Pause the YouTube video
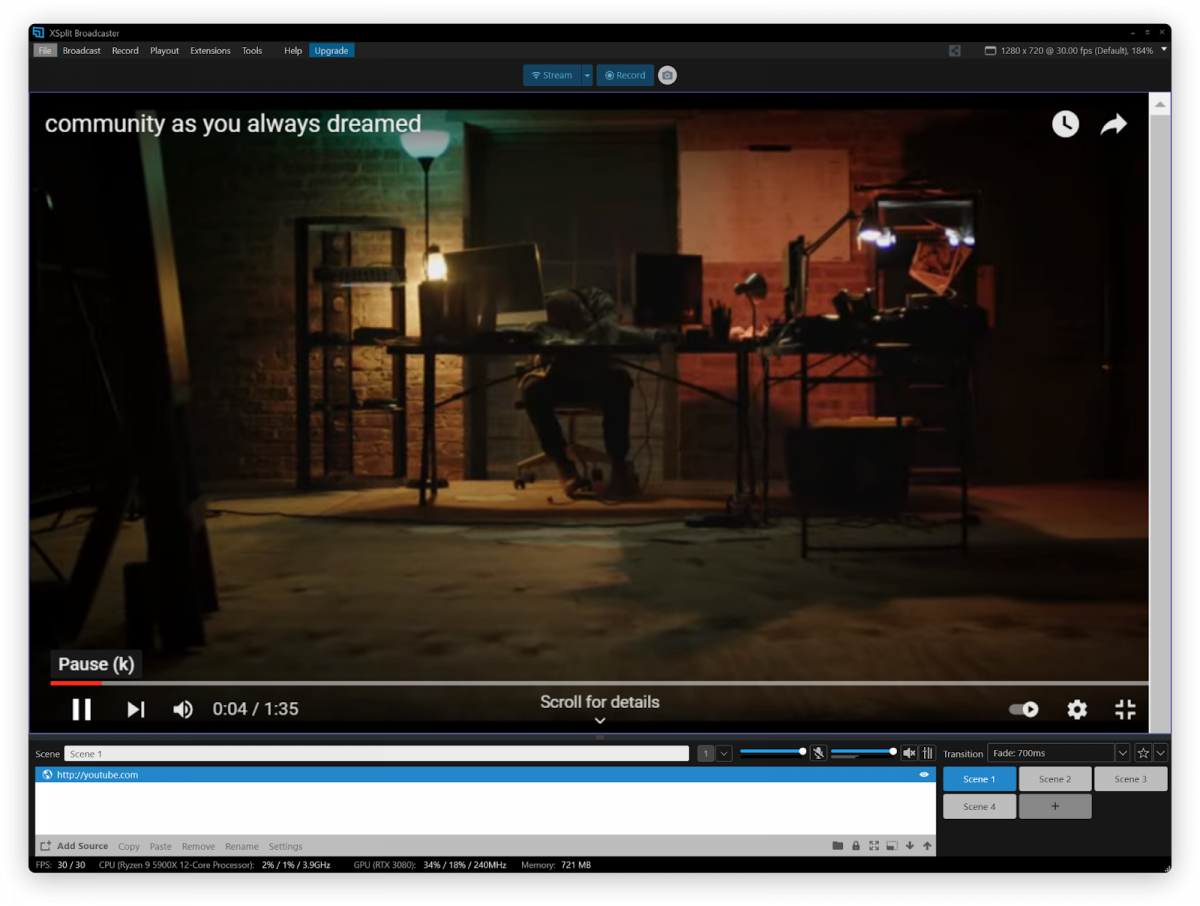Viewport: 1200px width, 906px height. tap(82, 709)
